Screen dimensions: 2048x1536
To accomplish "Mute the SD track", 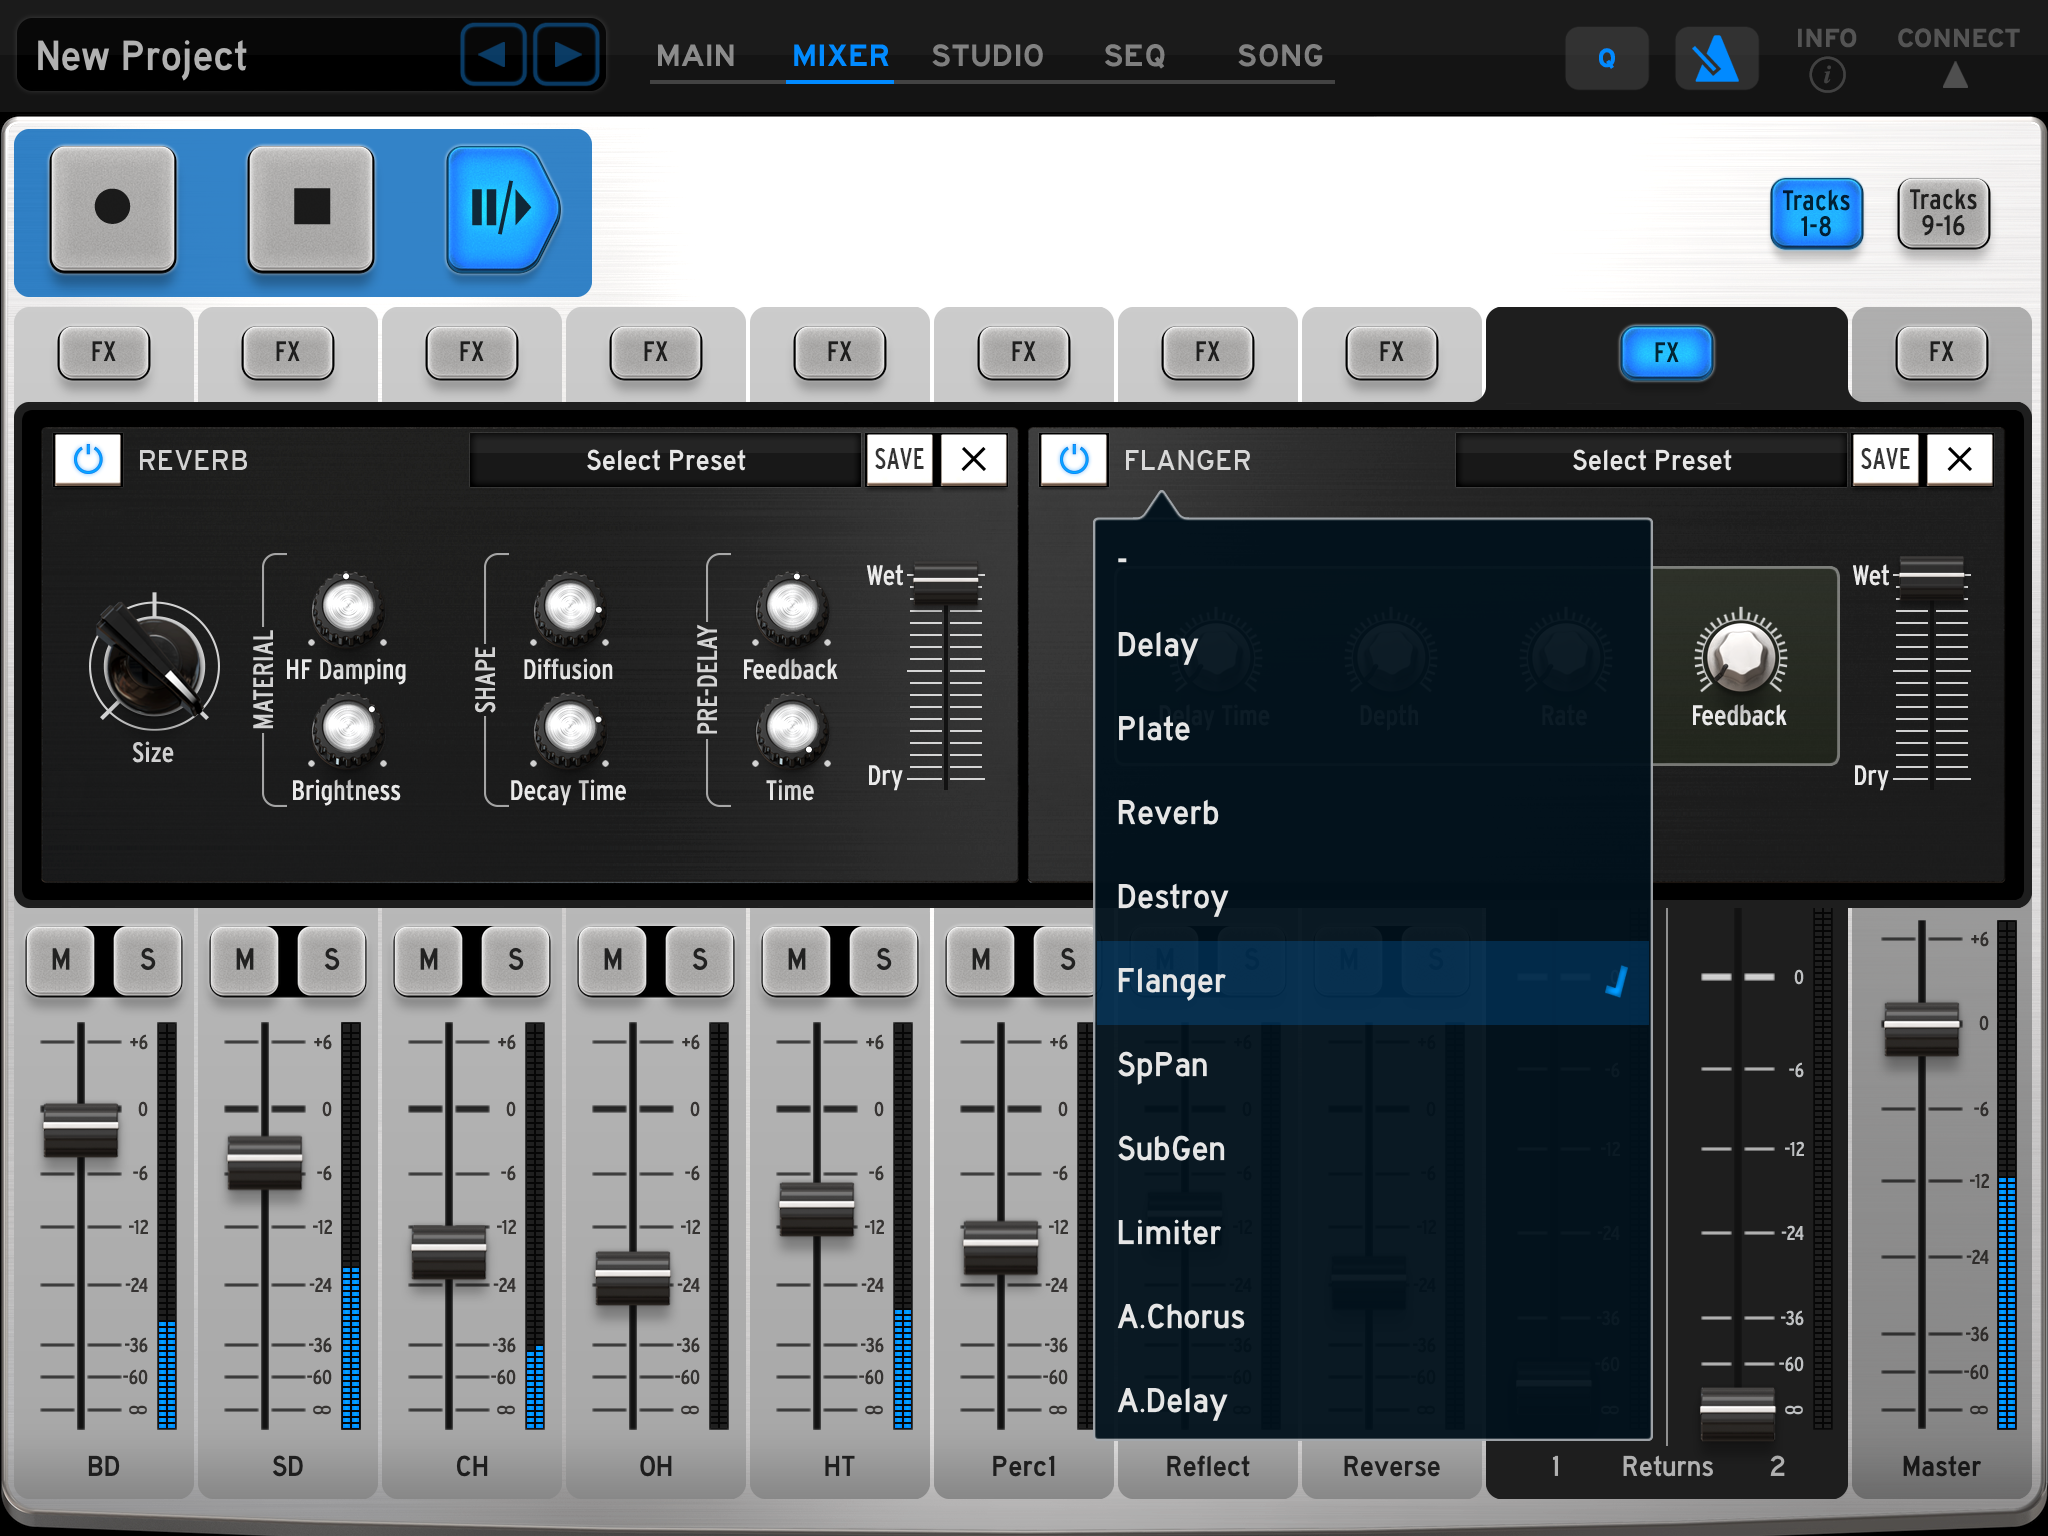I will [x=245, y=960].
